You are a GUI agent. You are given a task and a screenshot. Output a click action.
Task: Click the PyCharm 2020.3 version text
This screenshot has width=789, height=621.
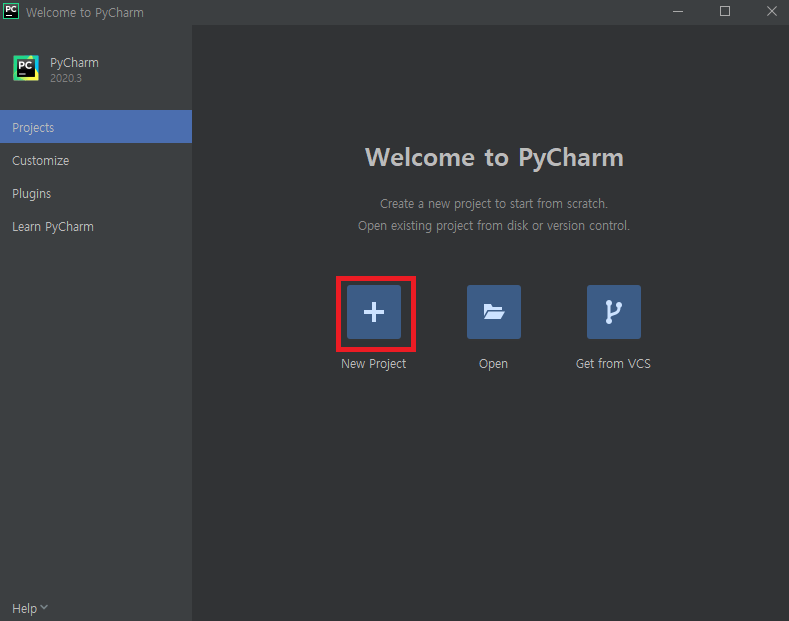point(66,78)
